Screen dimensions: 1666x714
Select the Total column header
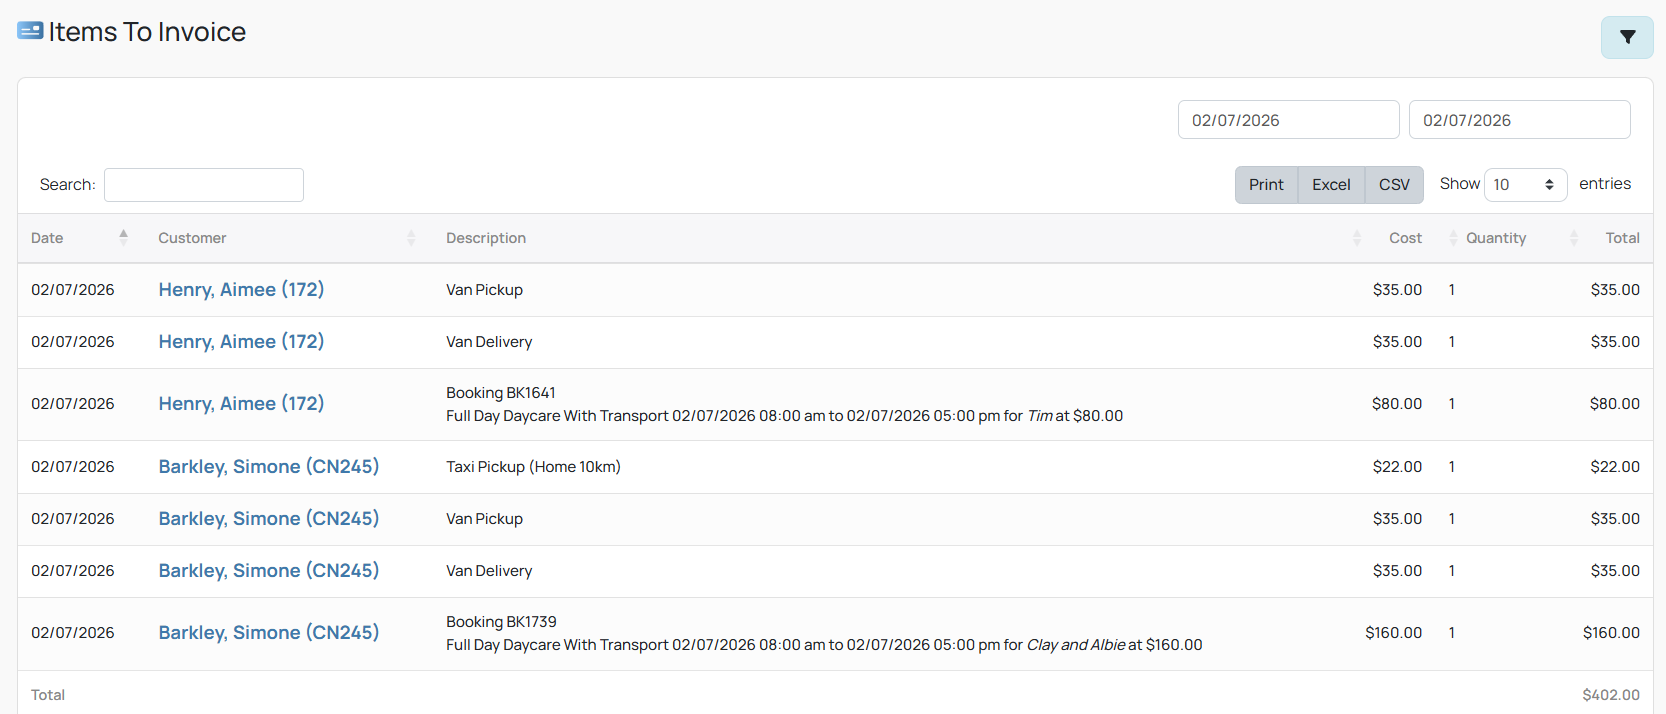pos(1622,238)
